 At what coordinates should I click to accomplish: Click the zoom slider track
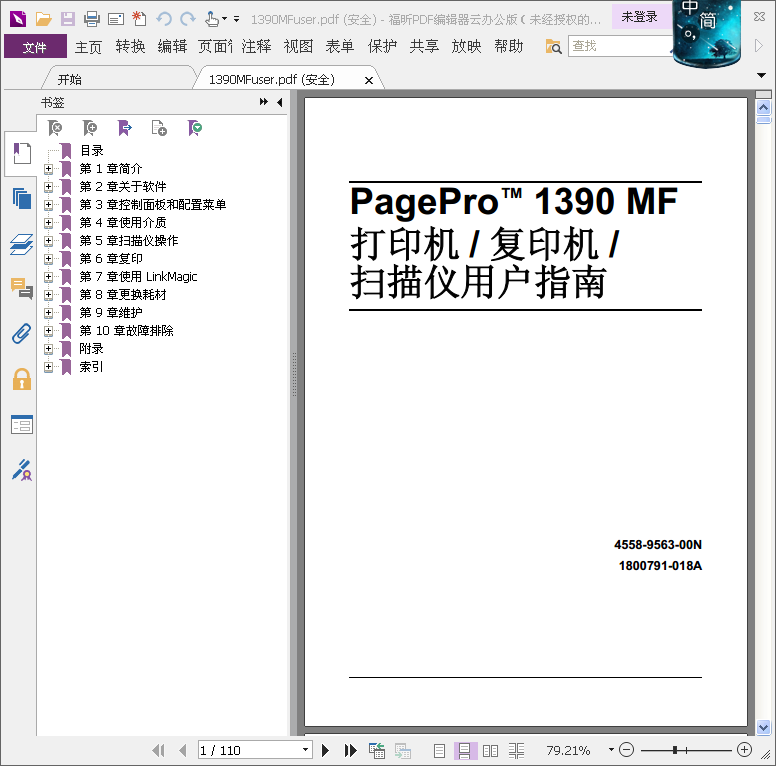[686, 751]
